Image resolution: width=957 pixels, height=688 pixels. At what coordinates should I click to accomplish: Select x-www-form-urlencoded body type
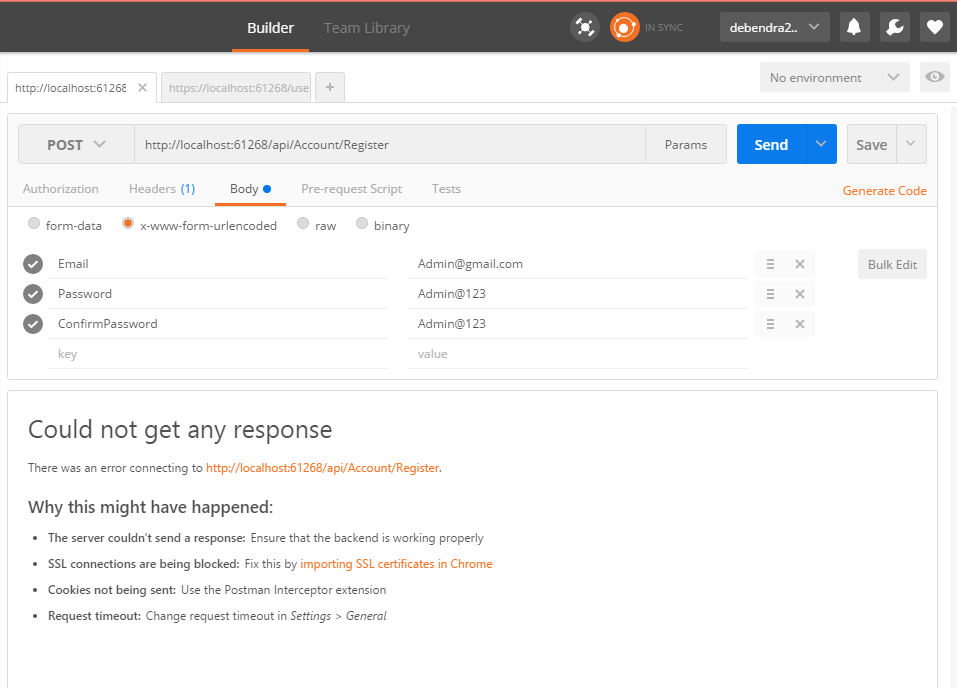pos(128,223)
